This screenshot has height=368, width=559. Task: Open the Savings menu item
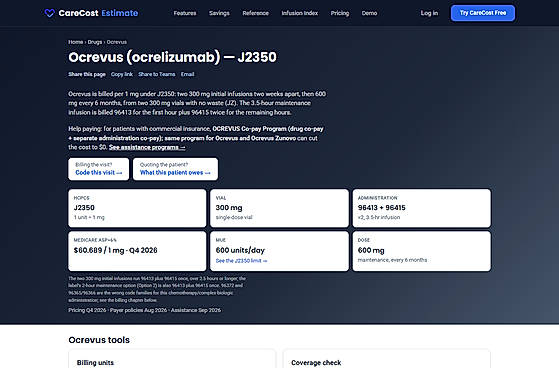pos(219,13)
